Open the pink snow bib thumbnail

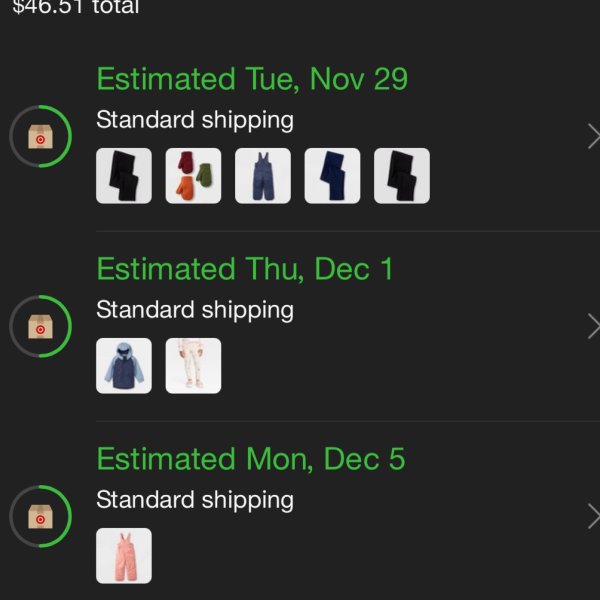tap(124, 556)
